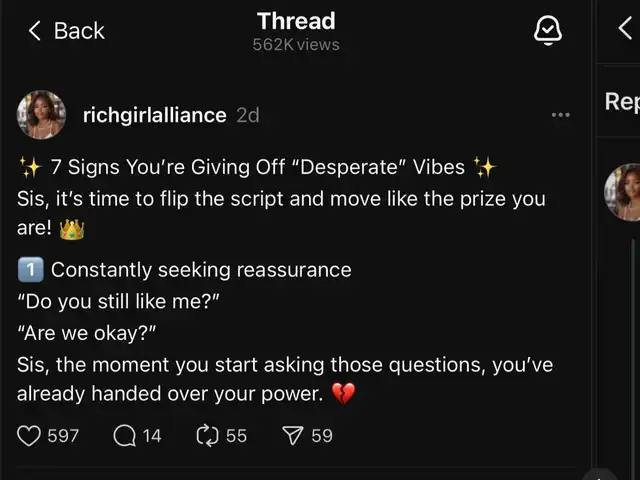Tap the "Back" text label
The width and height of the screenshot is (640, 480).
point(79,31)
